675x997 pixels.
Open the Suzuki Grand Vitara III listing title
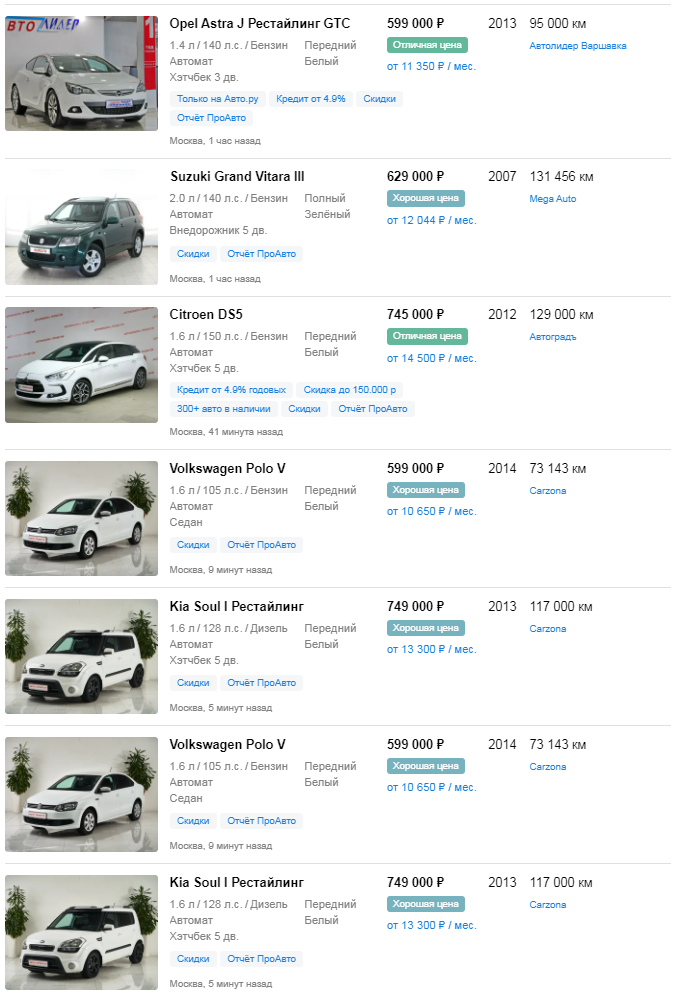(237, 177)
